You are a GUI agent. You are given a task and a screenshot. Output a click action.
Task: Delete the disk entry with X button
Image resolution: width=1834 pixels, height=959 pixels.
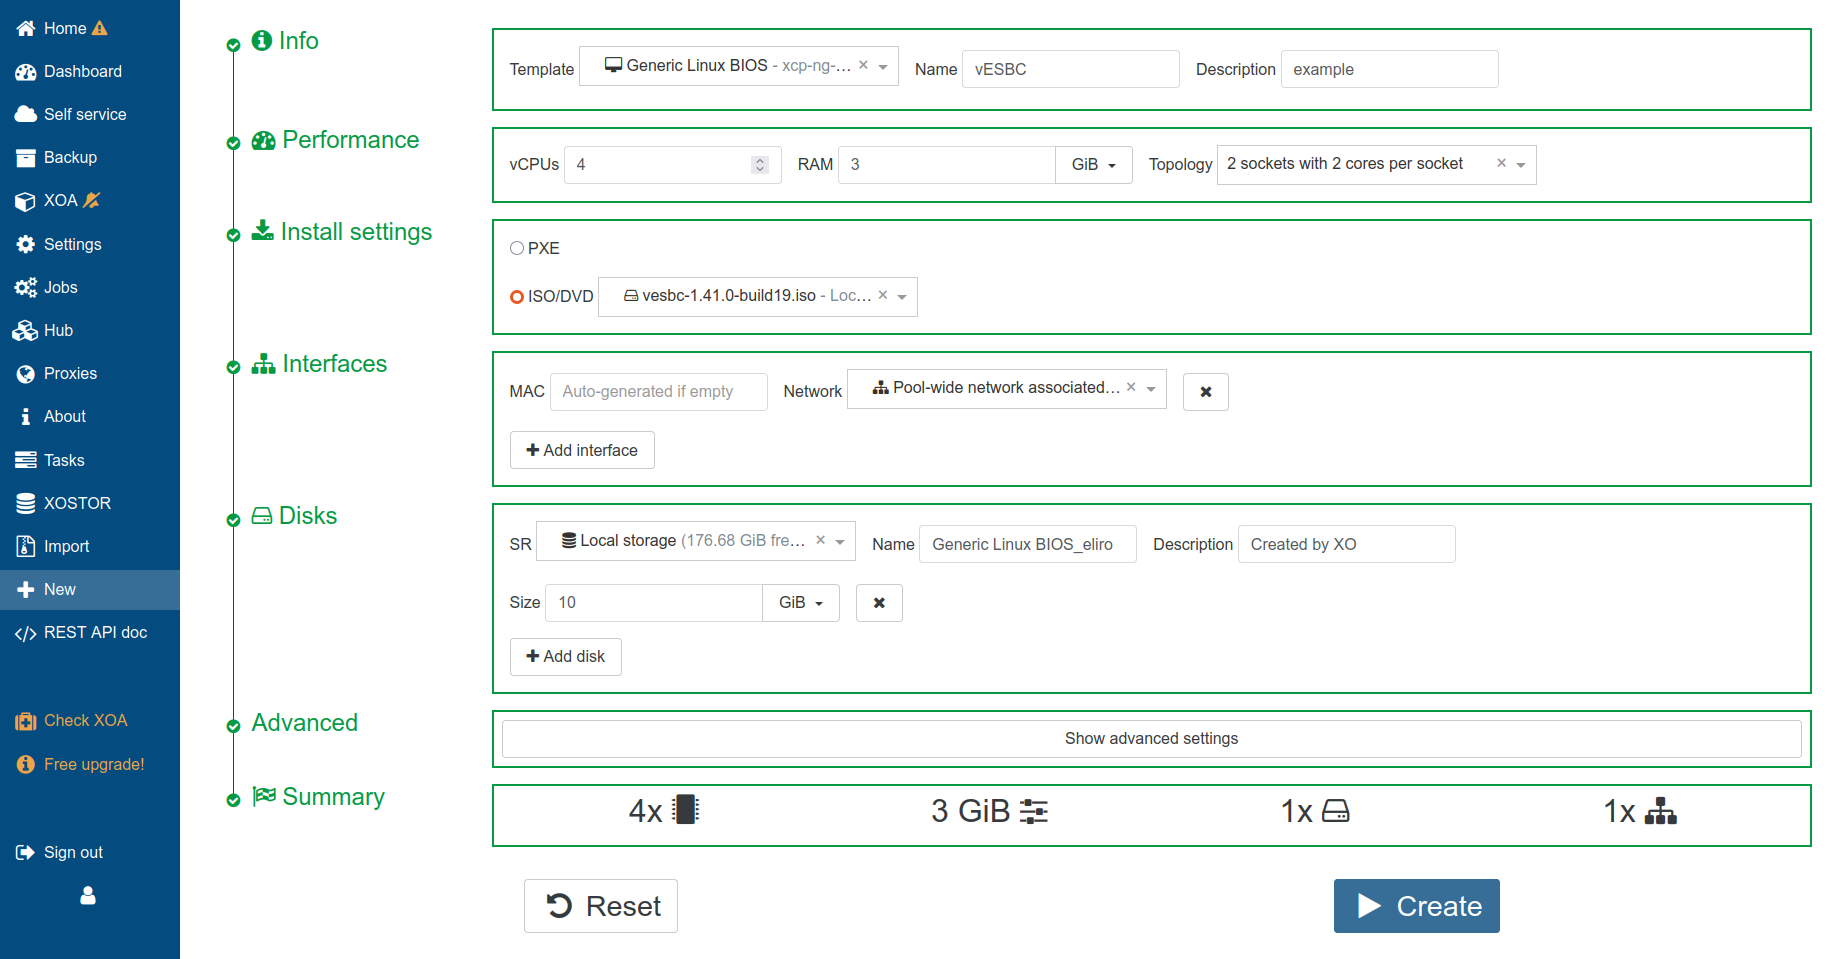tap(879, 603)
